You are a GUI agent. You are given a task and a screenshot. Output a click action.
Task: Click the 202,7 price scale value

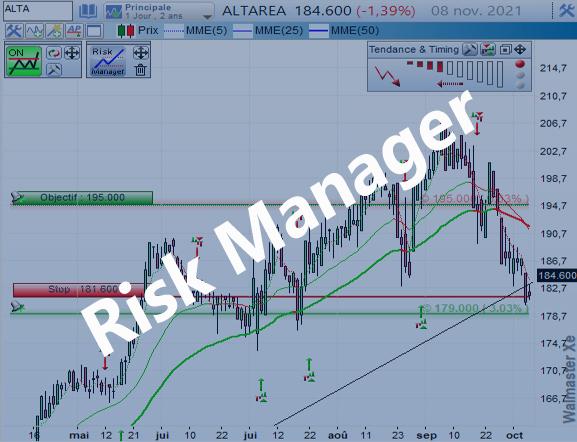553,151
